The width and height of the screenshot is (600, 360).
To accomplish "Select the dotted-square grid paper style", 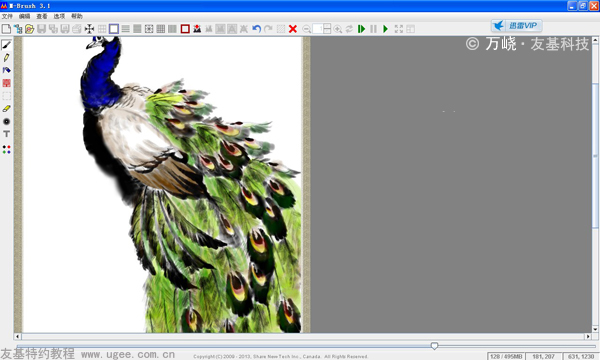I will [149, 29].
